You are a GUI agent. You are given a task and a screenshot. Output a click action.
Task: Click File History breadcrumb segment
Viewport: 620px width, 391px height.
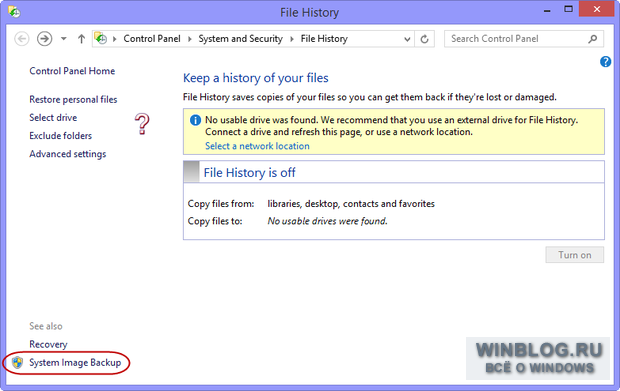point(324,39)
